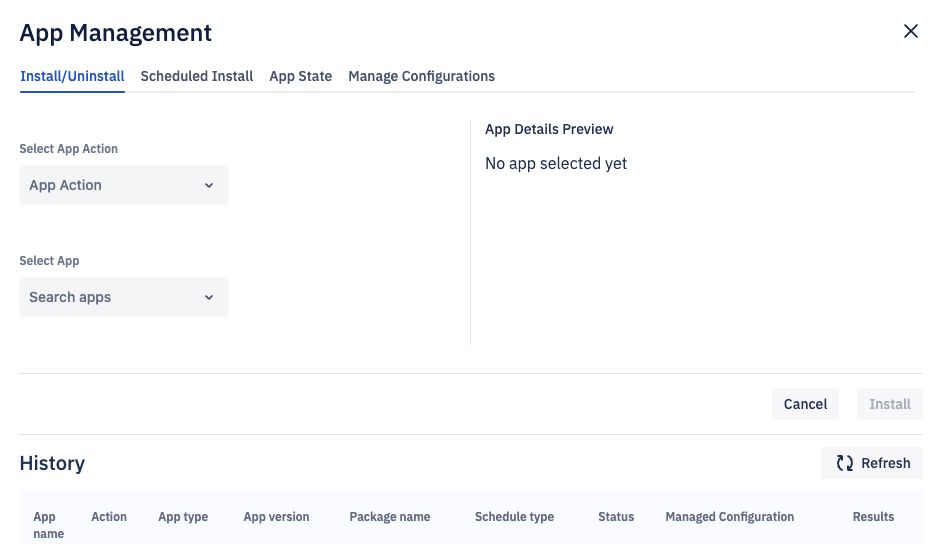Click the Managed Configuration column header
Screen dimensions: 947x544
pyautogui.click(x=730, y=517)
